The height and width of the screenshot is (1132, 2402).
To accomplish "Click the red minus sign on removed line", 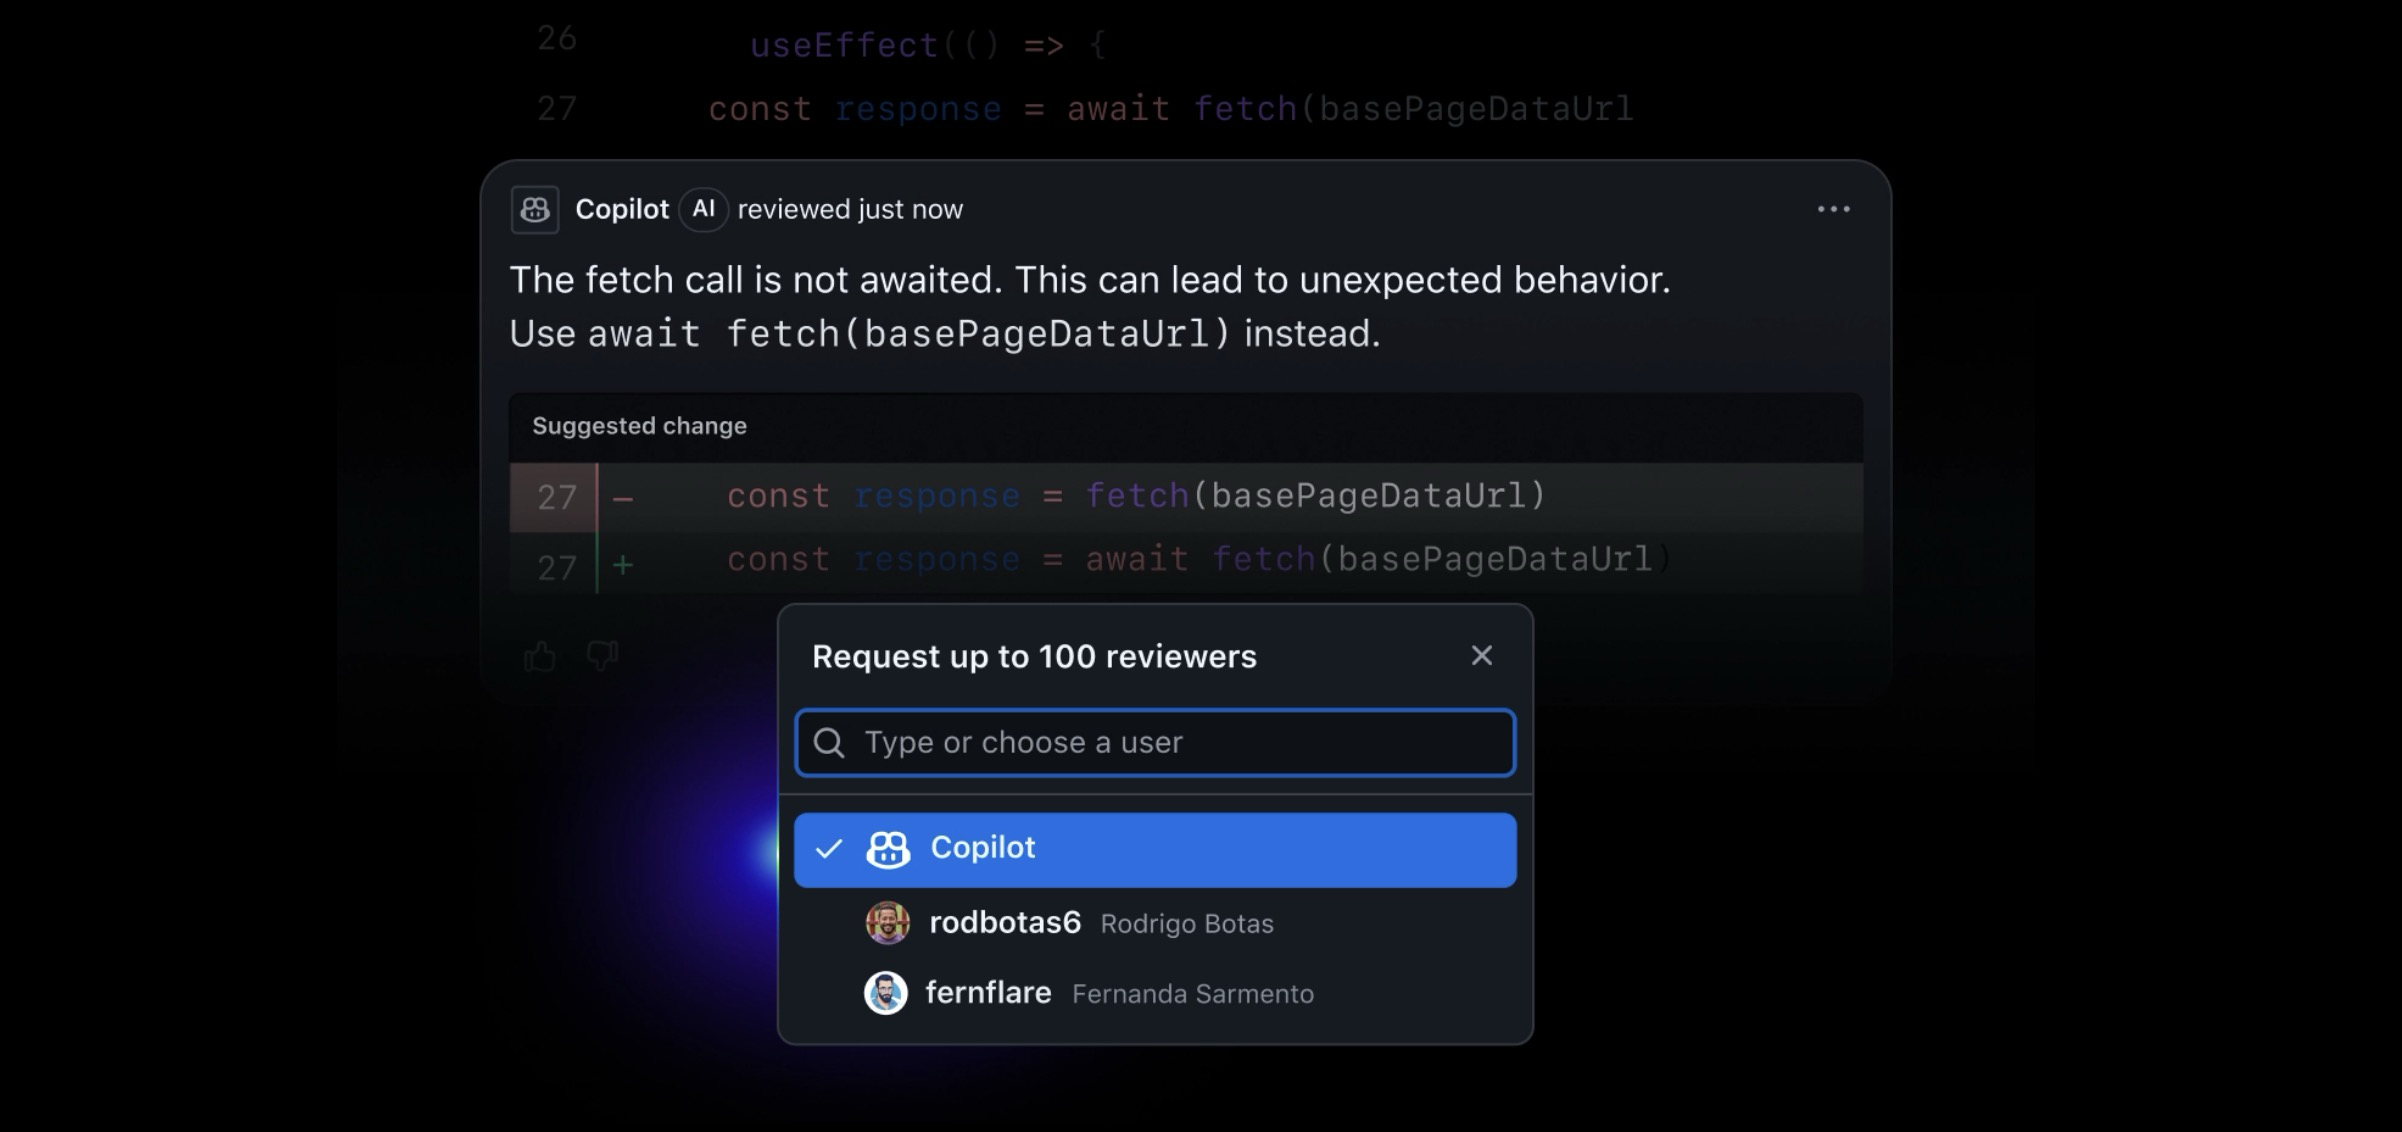I will click(x=623, y=498).
